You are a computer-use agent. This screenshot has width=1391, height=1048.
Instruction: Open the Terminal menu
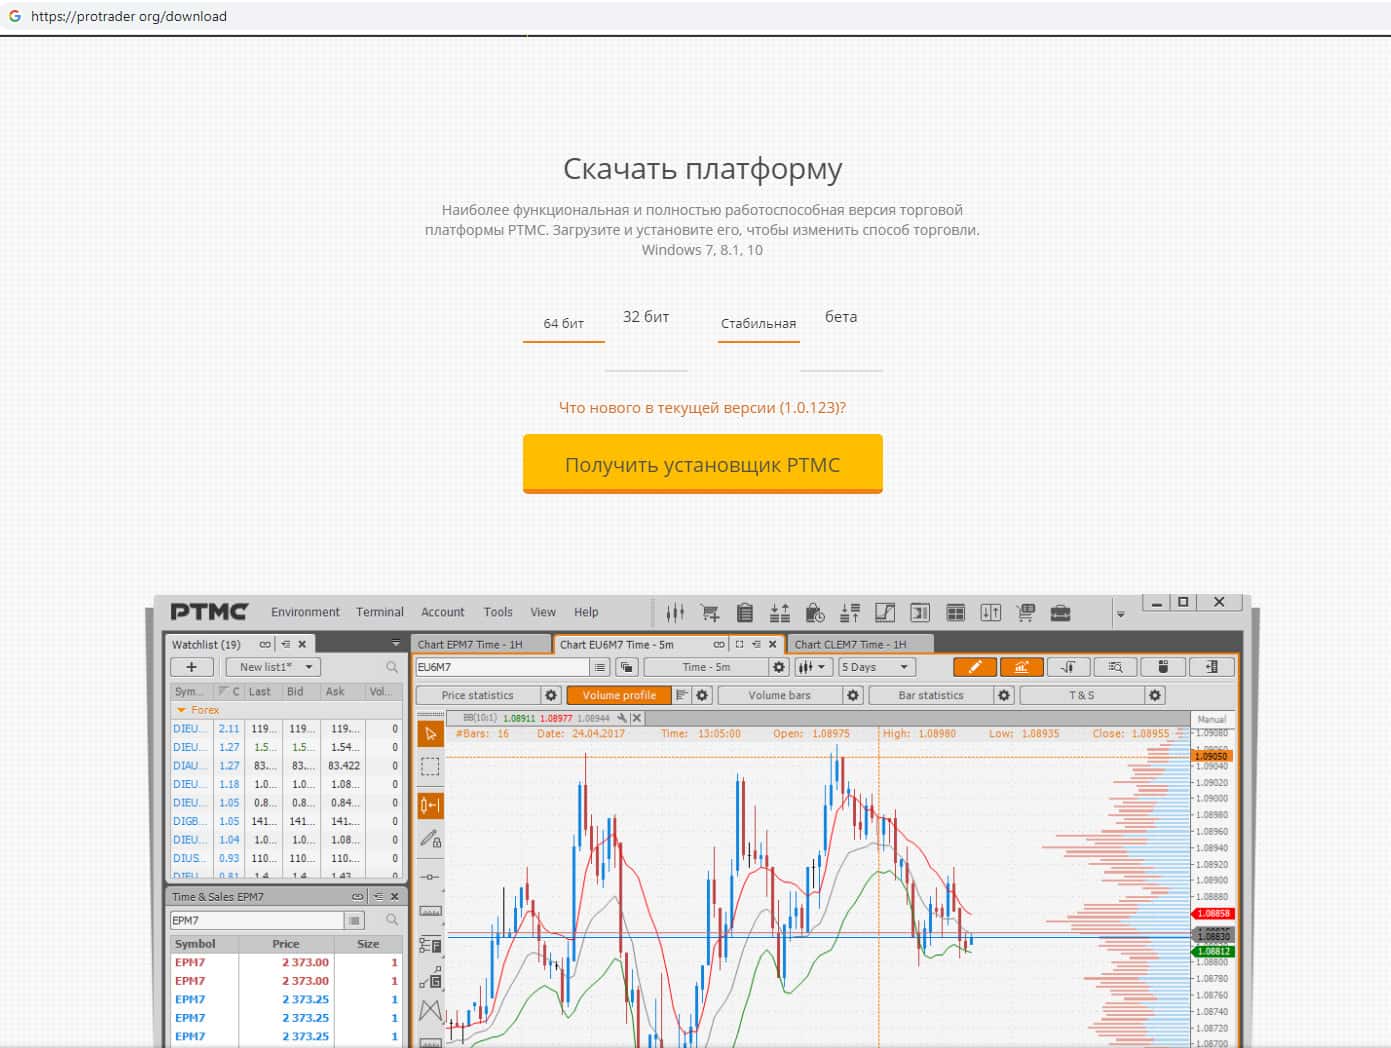pos(380,612)
